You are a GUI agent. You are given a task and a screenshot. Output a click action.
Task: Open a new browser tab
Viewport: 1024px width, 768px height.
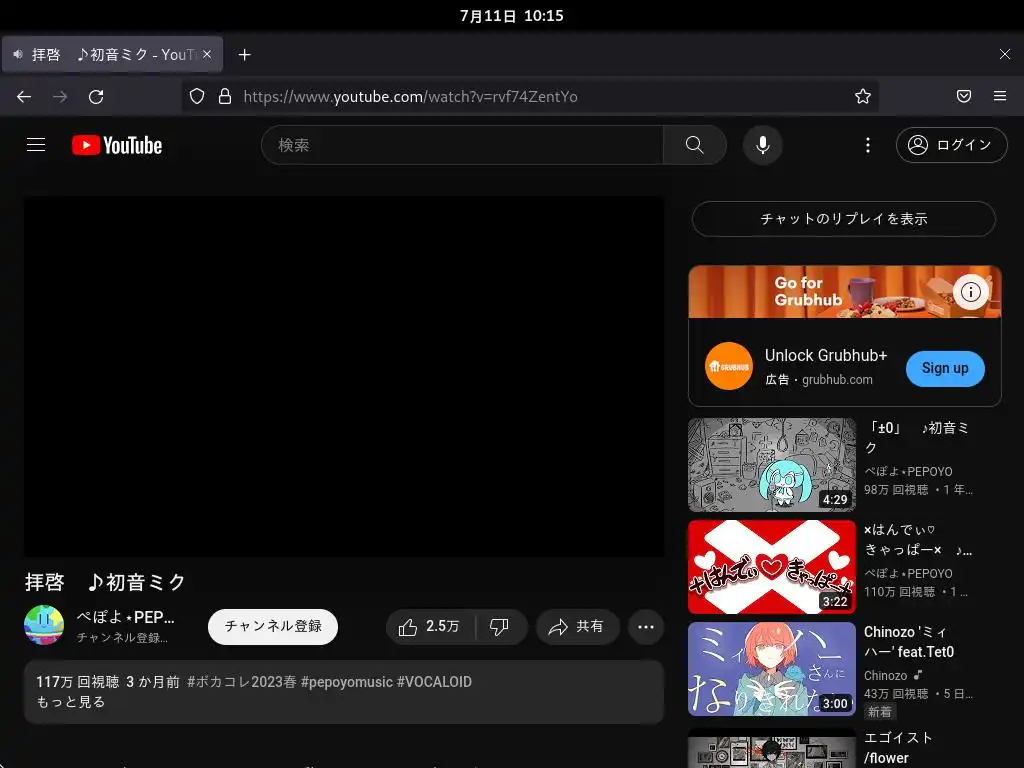pos(244,55)
